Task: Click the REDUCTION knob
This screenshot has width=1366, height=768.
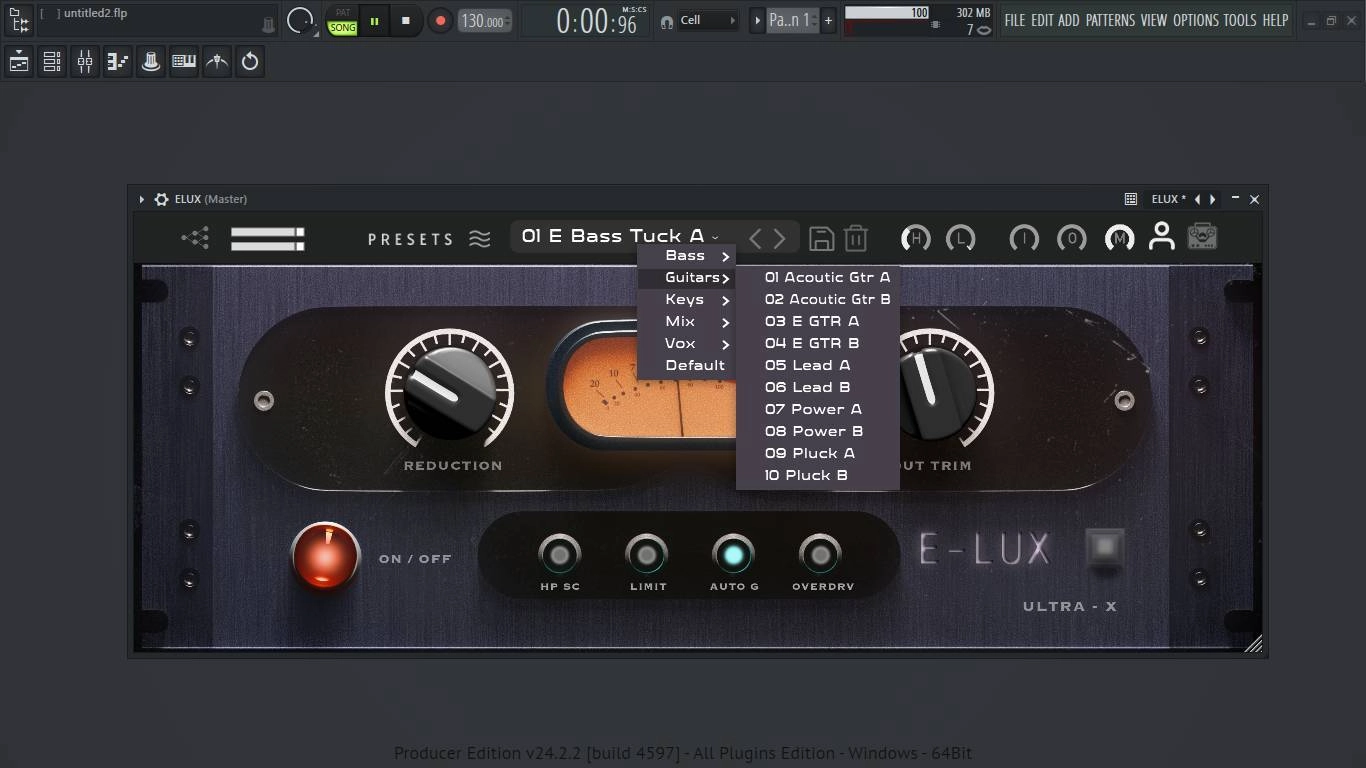Action: click(x=450, y=391)
